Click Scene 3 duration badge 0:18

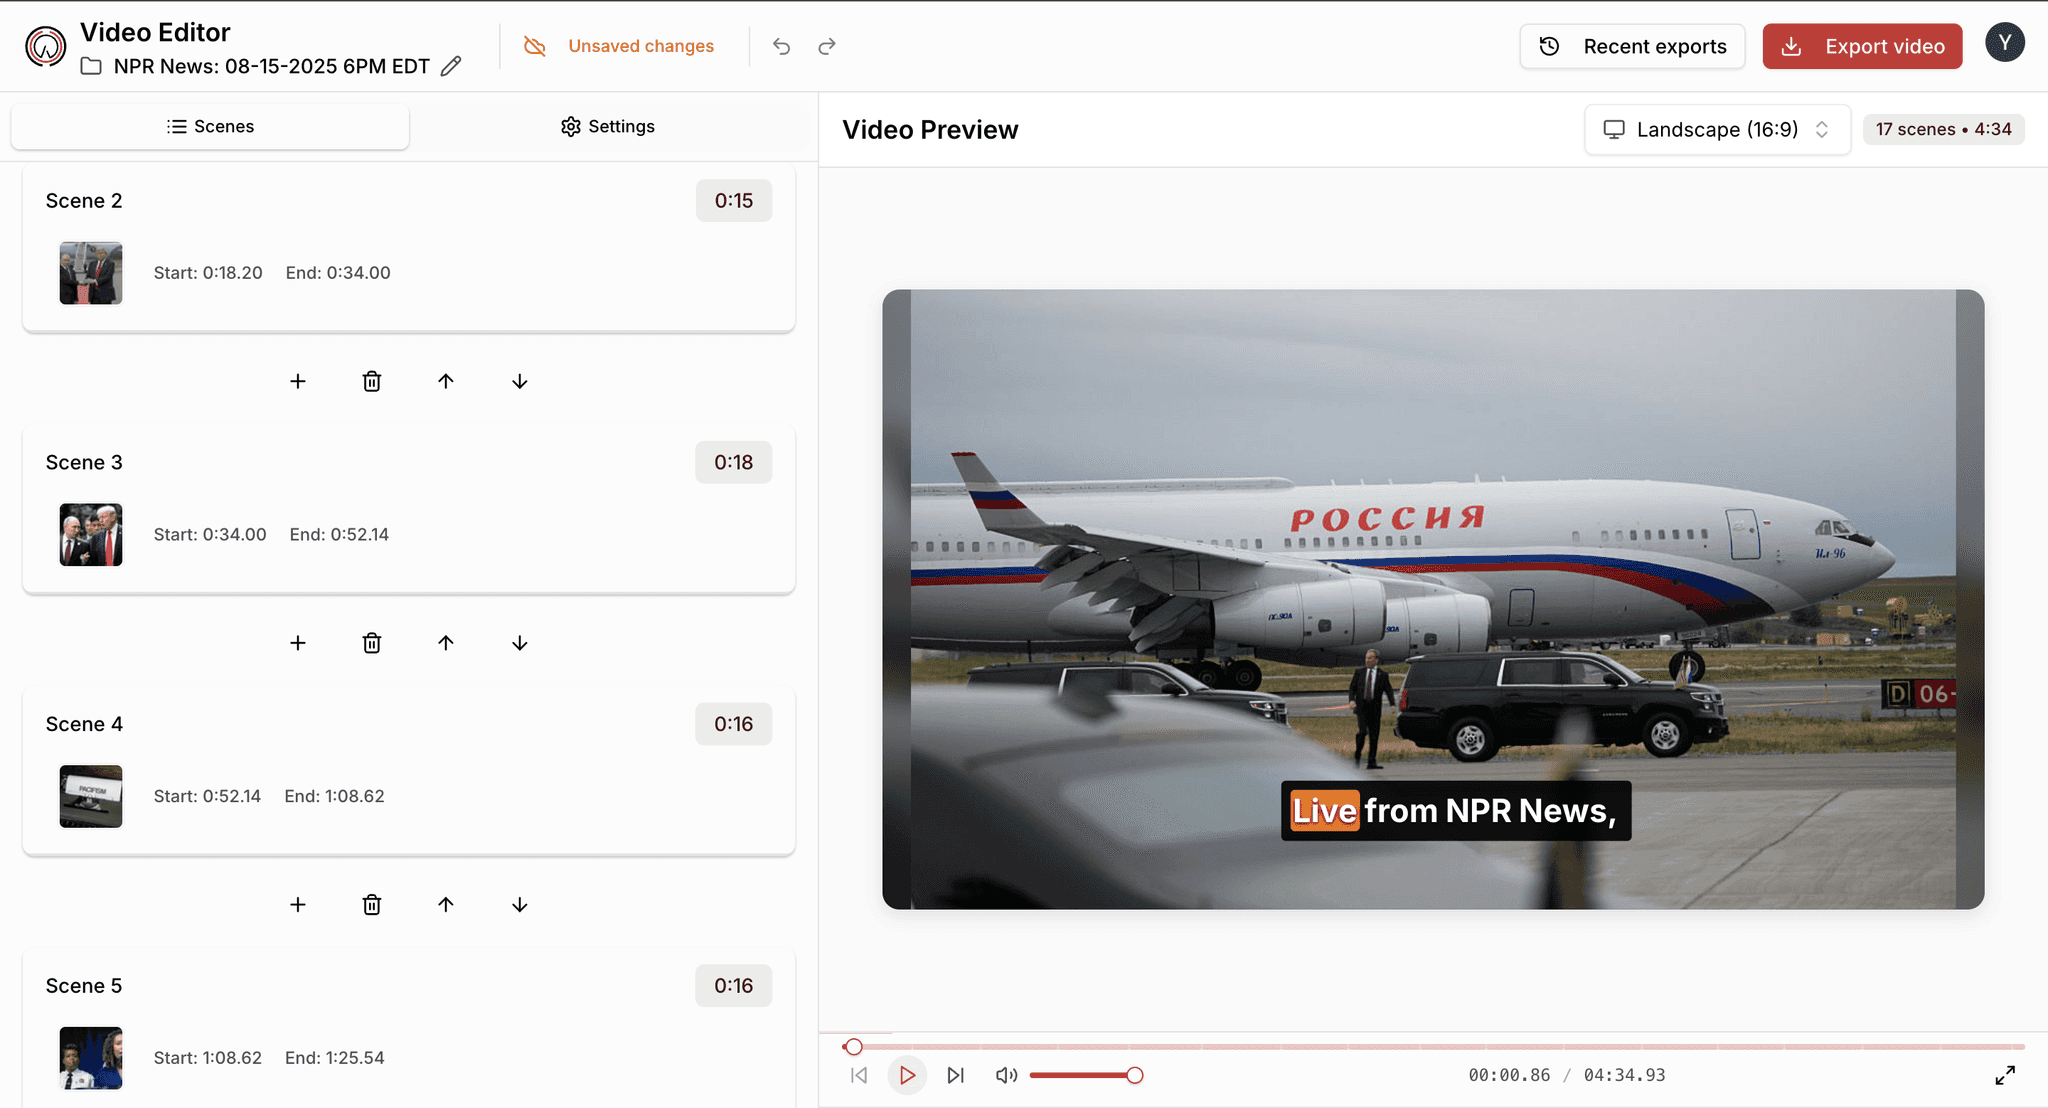(734, 463)
